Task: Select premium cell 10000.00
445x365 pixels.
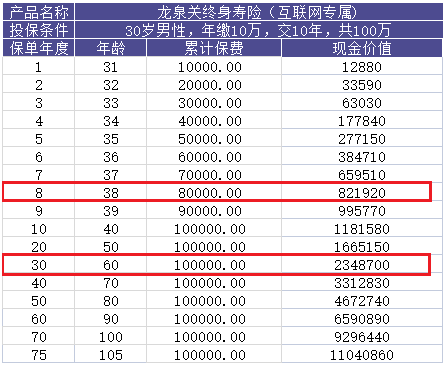Action: pos(214,67)
